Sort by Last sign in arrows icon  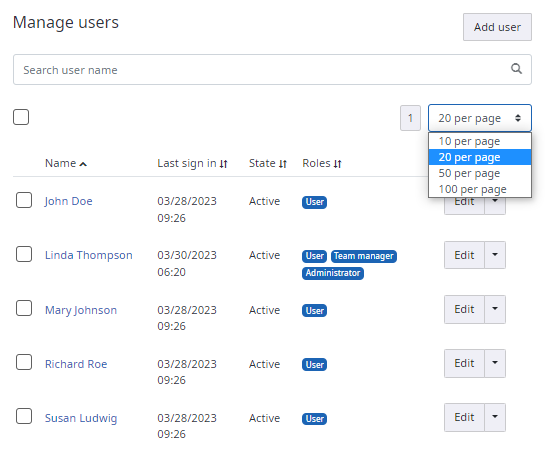[223, 164]
